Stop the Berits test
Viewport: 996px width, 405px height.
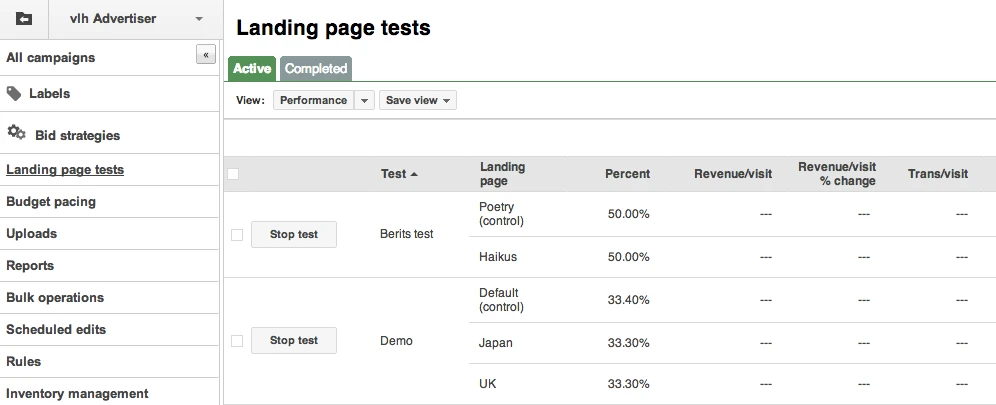pyautogui.click(x=293, y=235)
